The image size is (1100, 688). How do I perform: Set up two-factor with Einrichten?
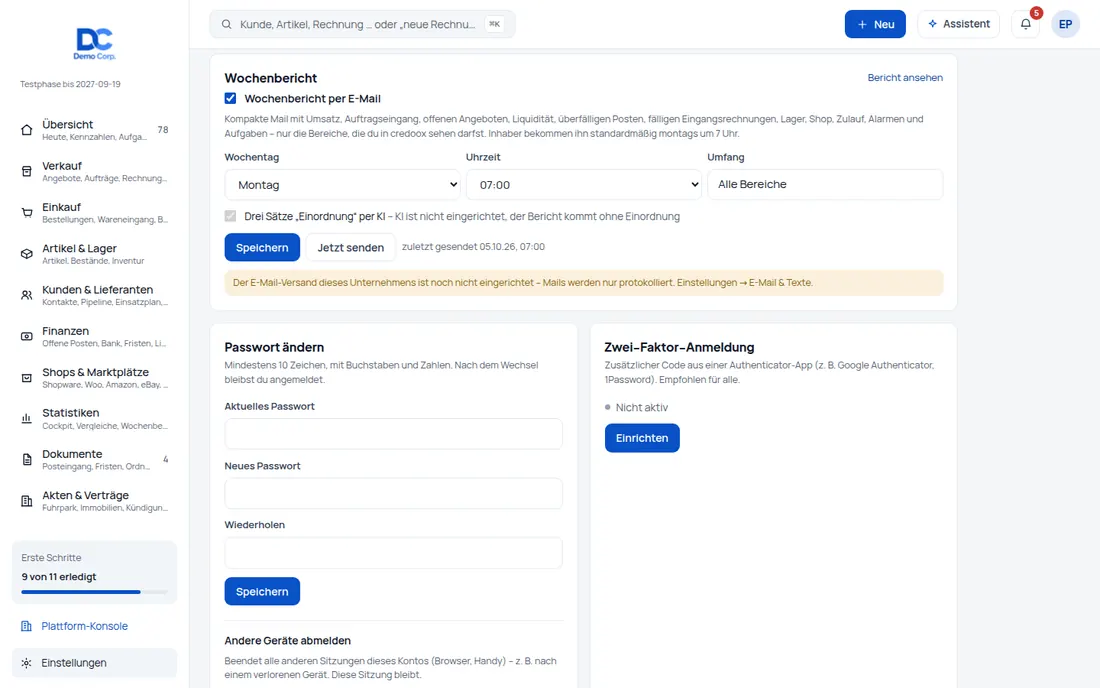click(642, 438)
